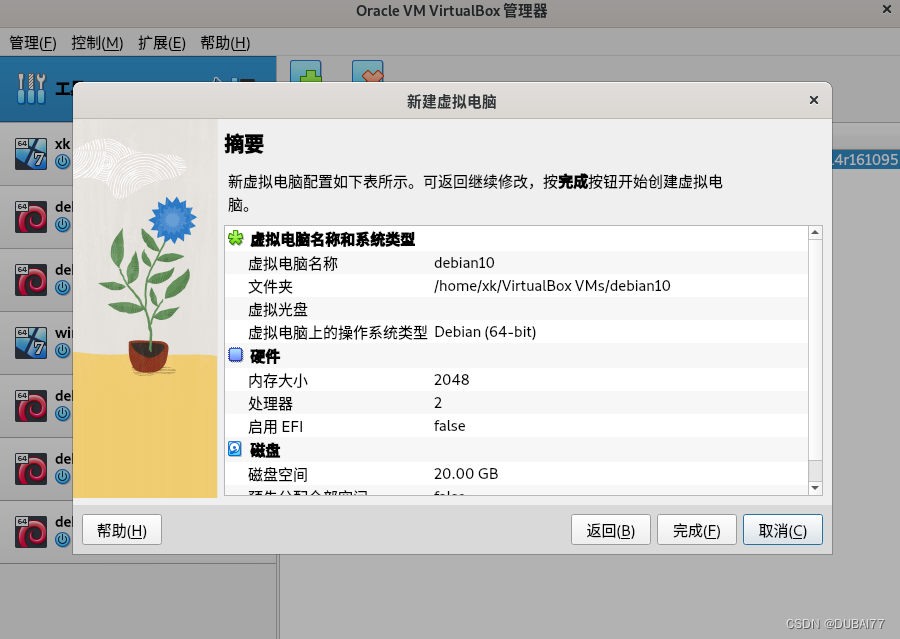The height and width of the screenshot is (639, 900).
Task: Click the 虚拟电脑上的操作系统类型 label
Action: [338, 332]
